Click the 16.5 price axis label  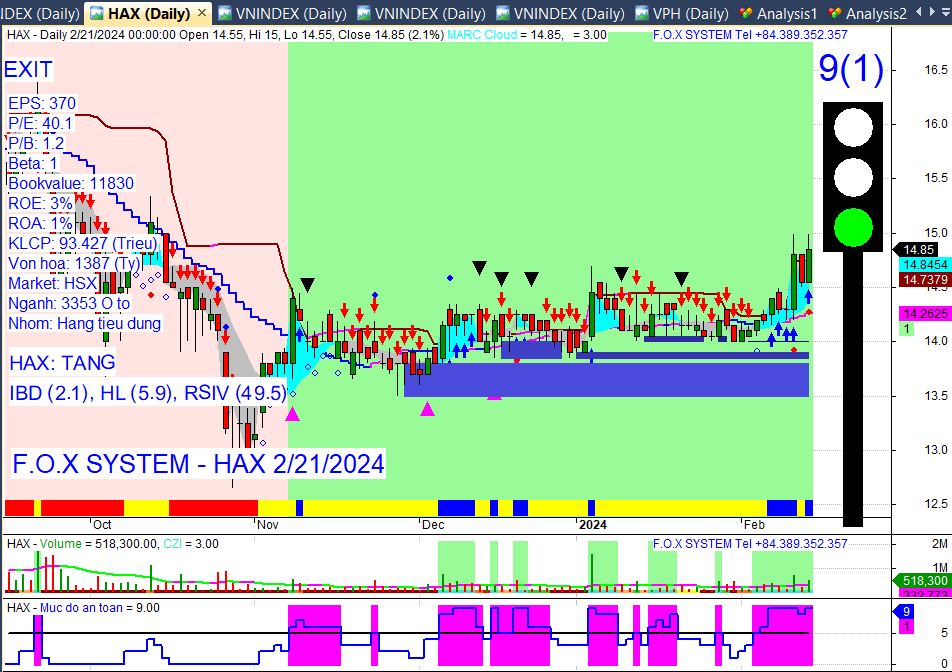pos(936,70)
